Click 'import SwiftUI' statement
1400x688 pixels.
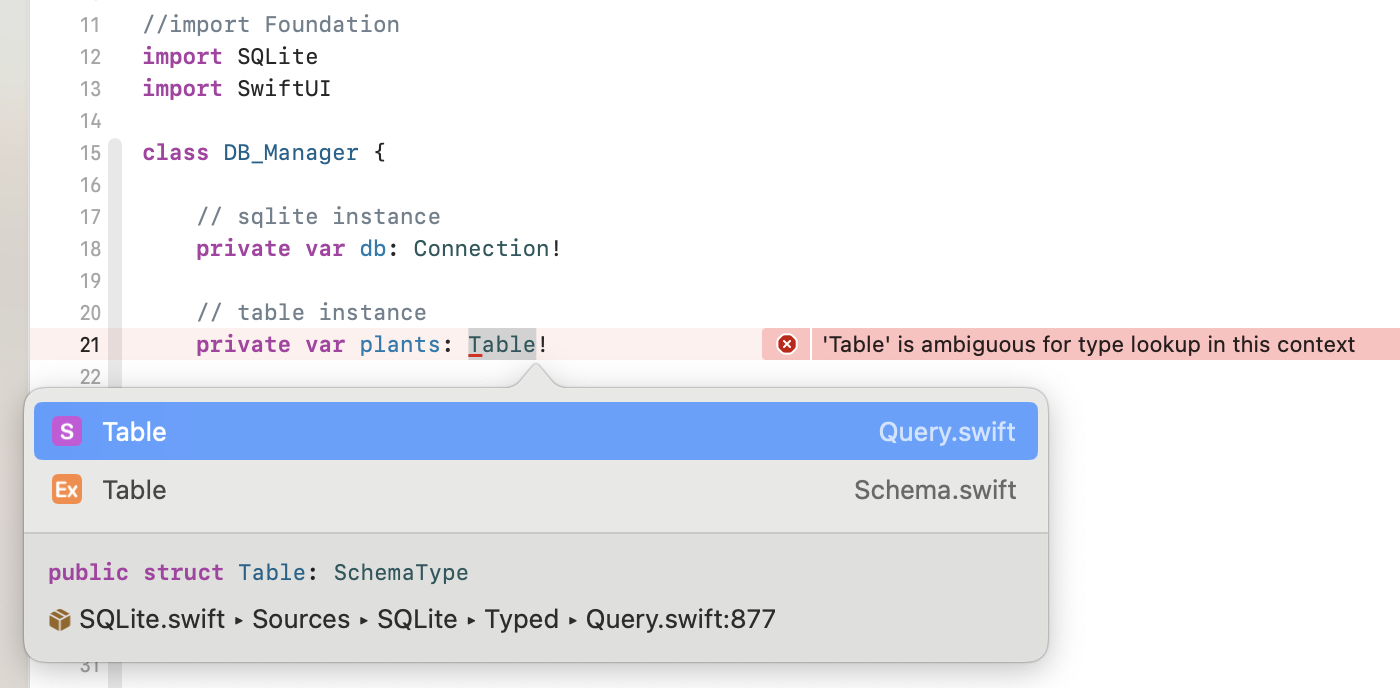[236, 88]
